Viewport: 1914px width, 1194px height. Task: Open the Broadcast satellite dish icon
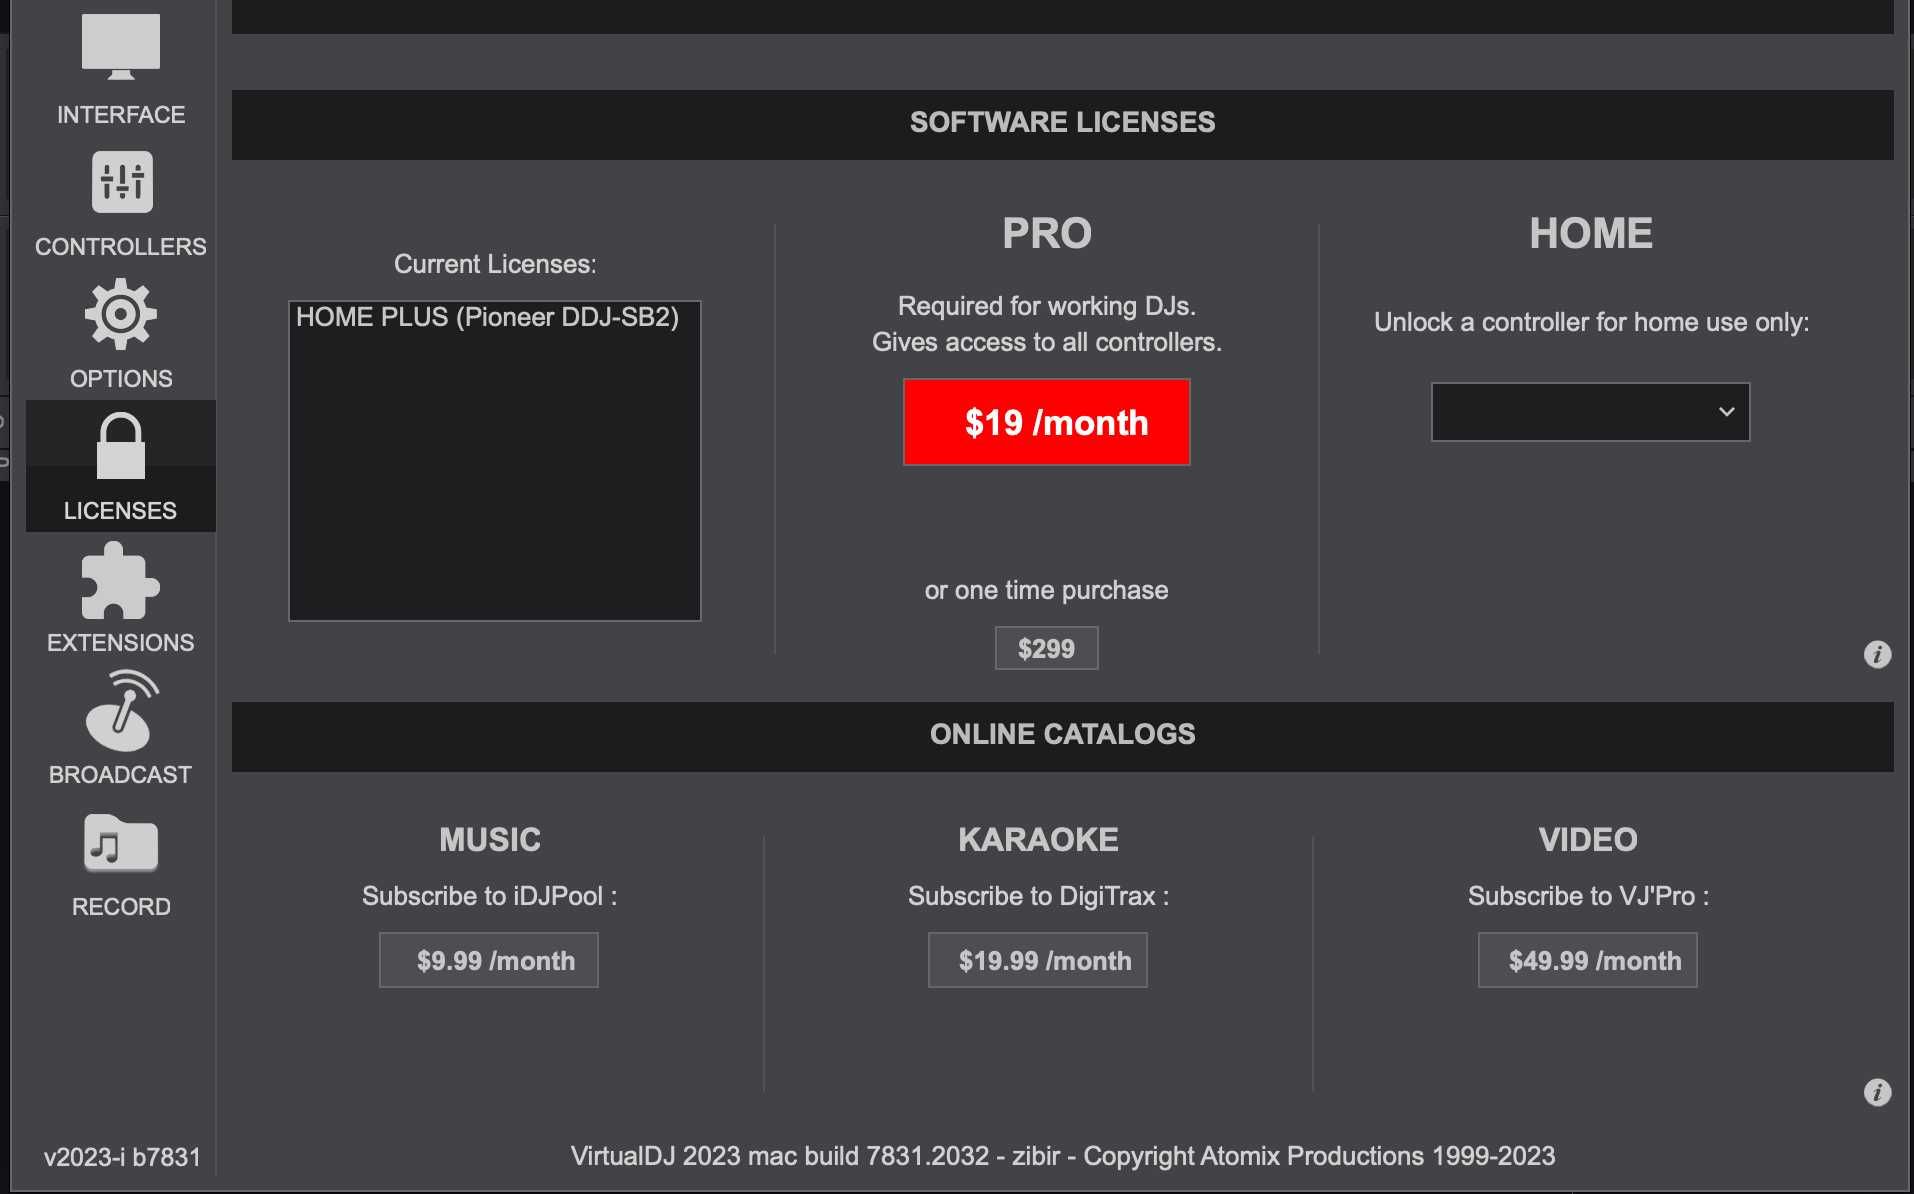[122, 711]
